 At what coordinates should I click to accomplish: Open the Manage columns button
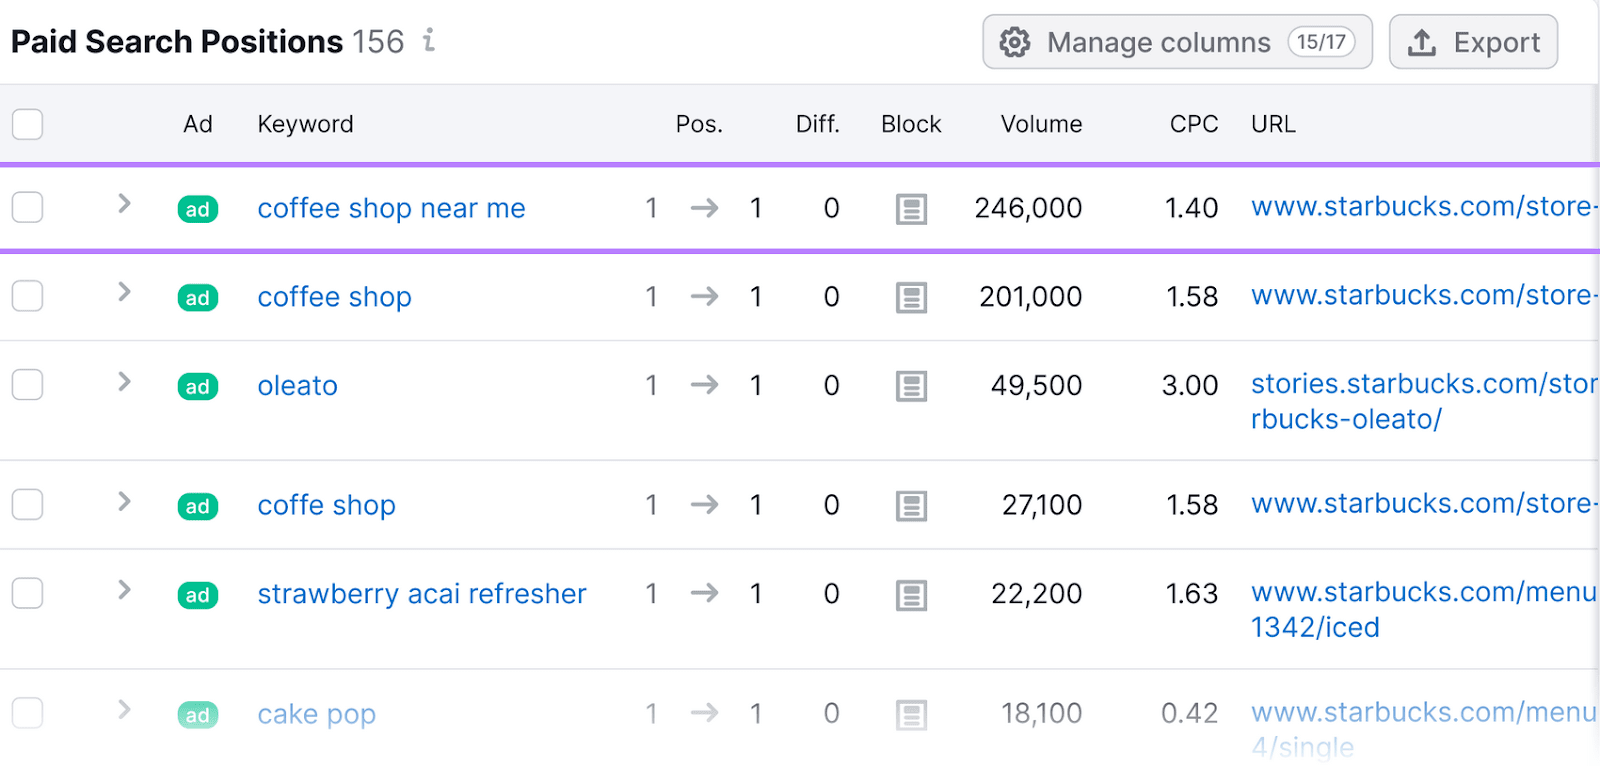pos(1177,42)
